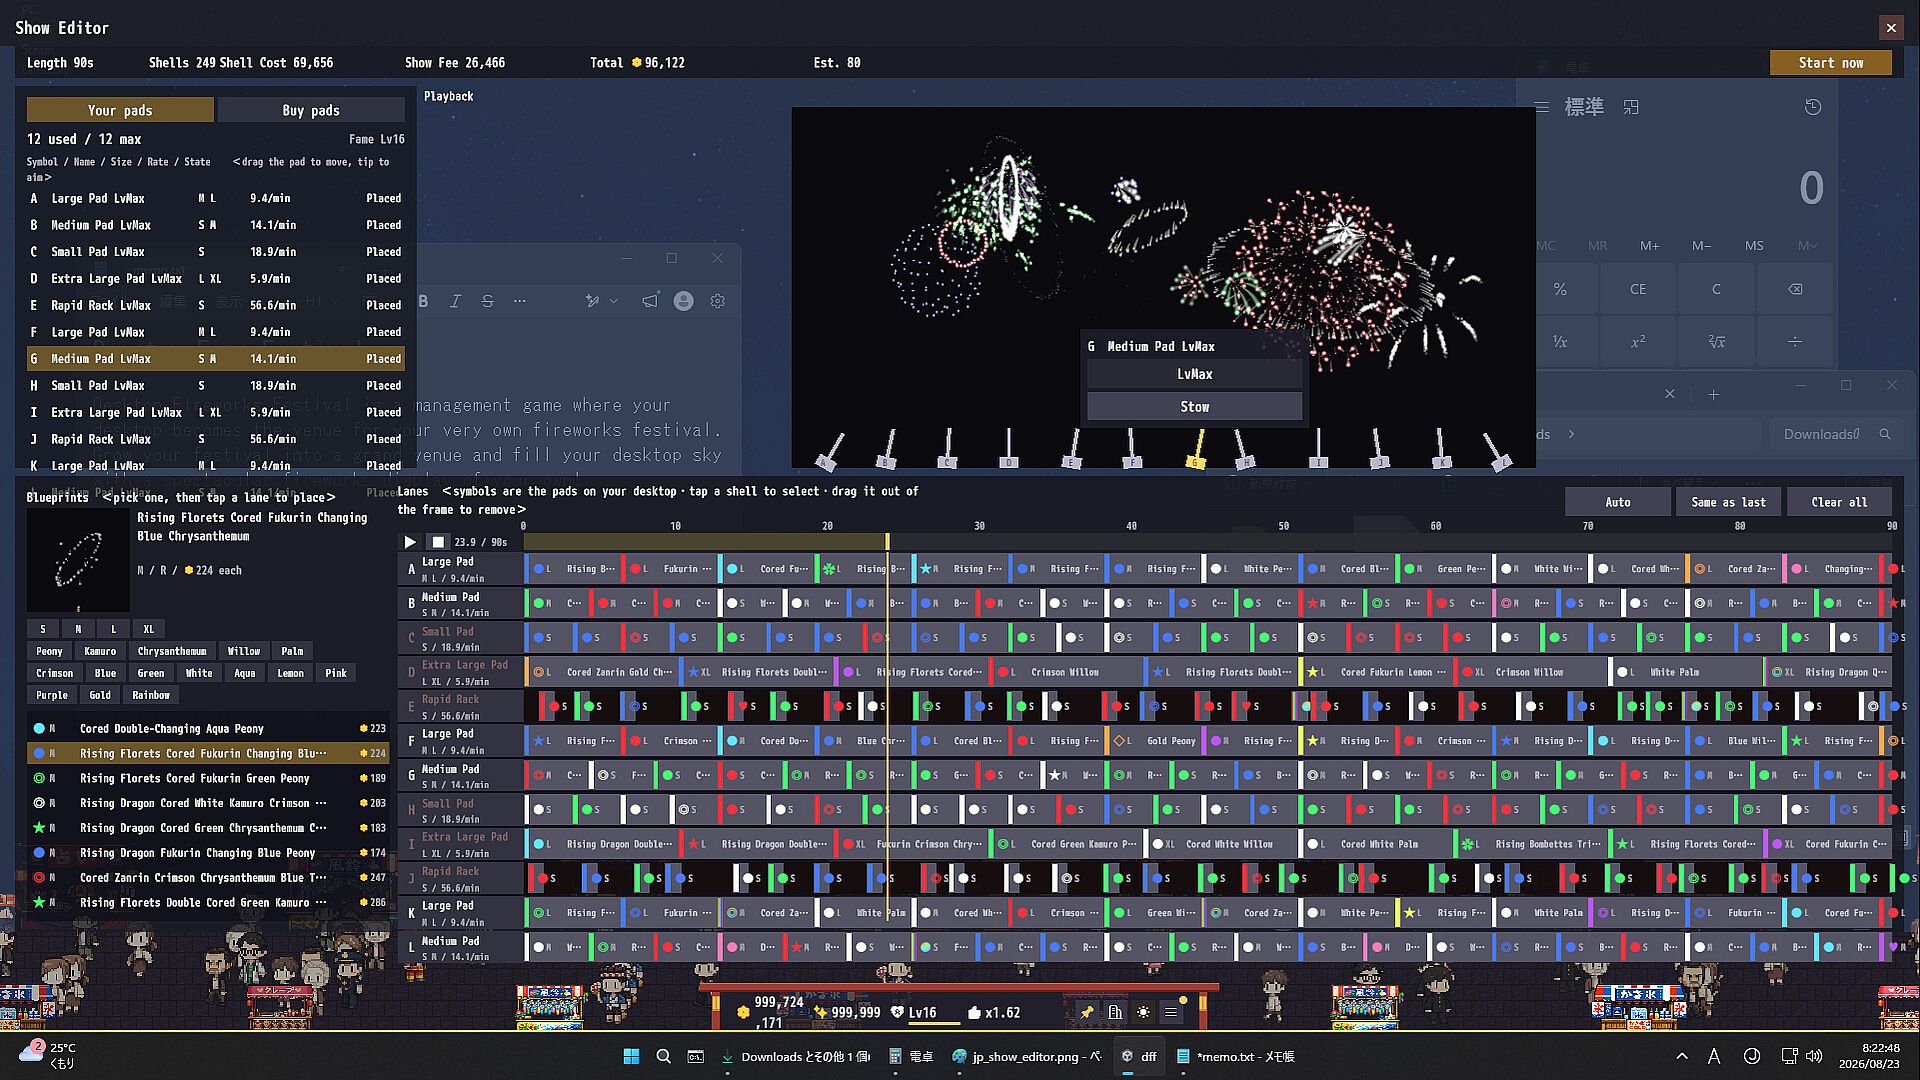The height and width of the screenshot is (1080, 1920).
Task: Click the sun icon in the game bar
Action: 1143,1012
